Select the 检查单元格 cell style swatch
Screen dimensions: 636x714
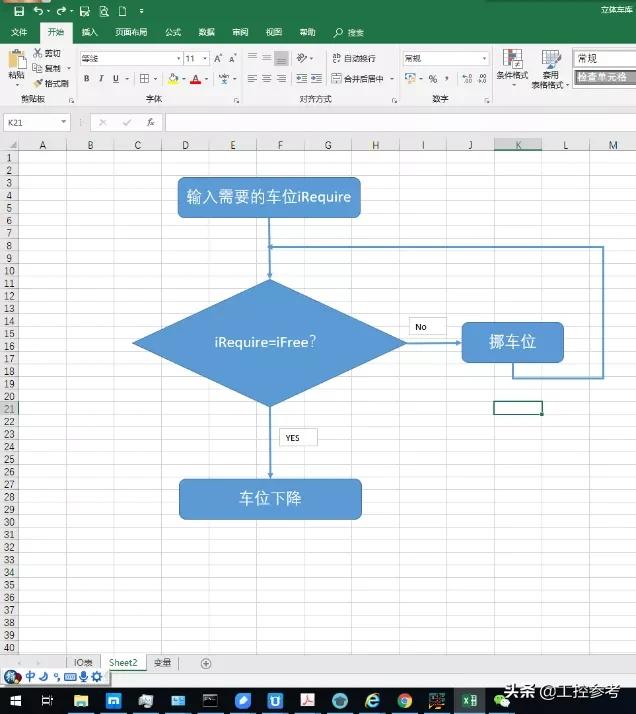pos(605,77)
